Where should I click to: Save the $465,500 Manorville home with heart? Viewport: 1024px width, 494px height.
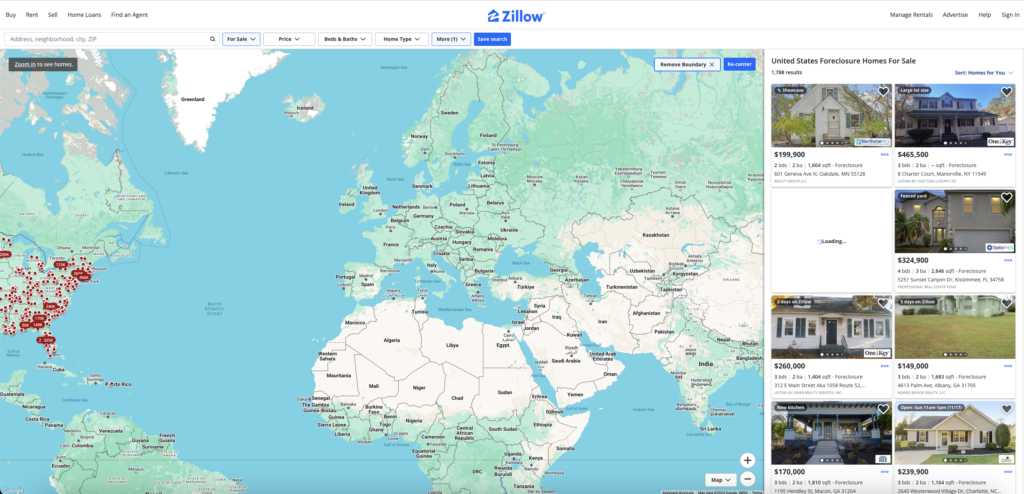(x=1006, y=91)
